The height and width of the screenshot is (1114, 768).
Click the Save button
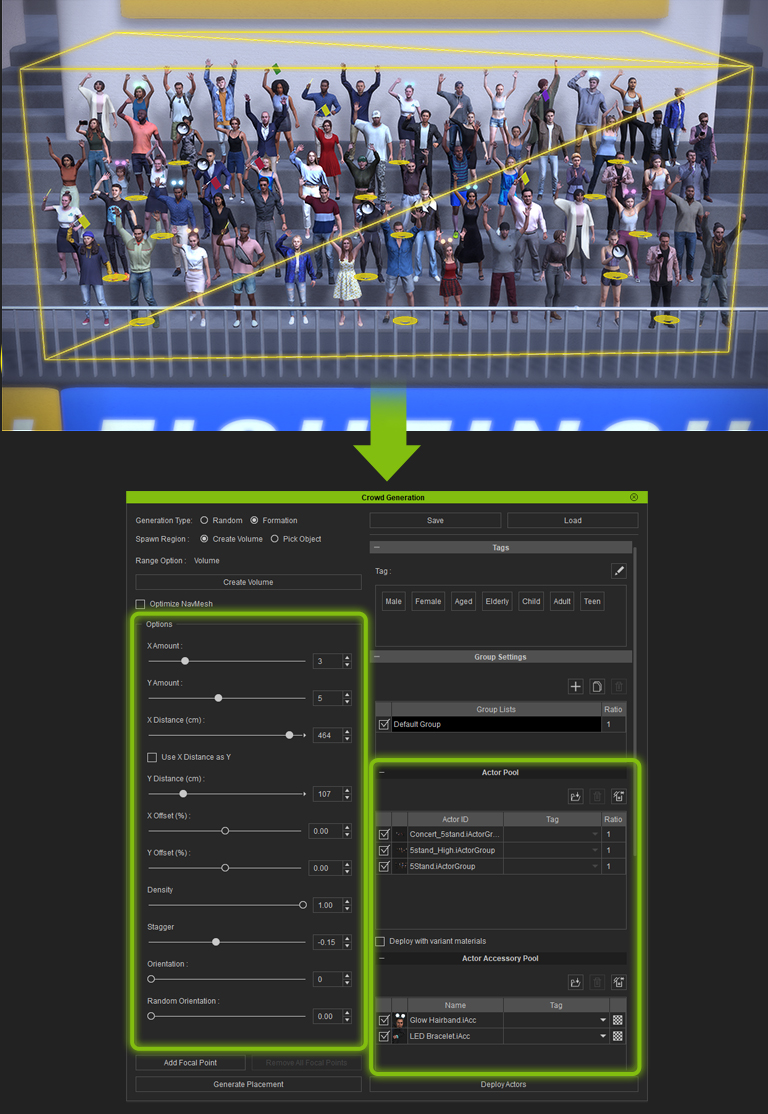pyautogui.click(x=436, y=520)
